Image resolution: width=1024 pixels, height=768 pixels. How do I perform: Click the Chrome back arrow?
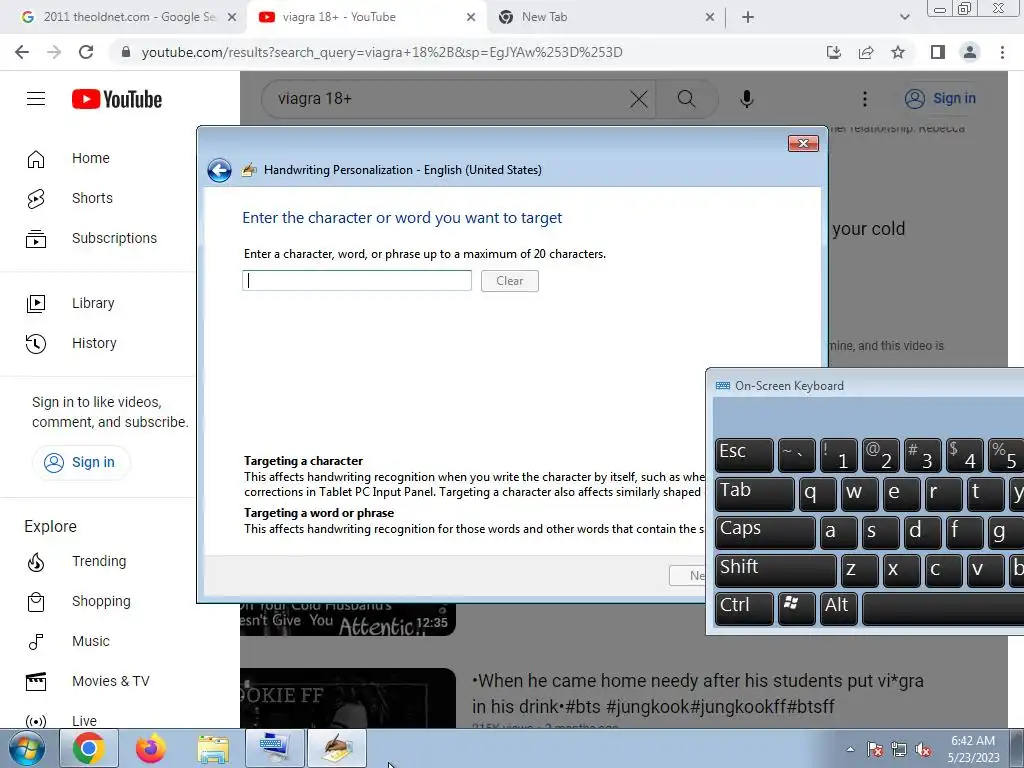click(x=22, y=52)
